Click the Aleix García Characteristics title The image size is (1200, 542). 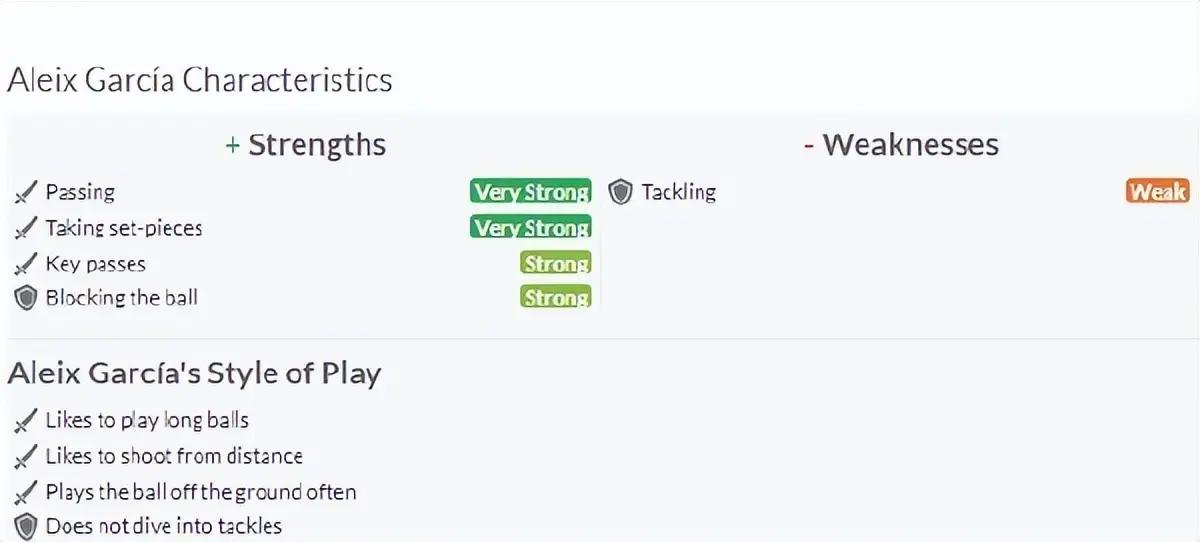tap(200, 80)
